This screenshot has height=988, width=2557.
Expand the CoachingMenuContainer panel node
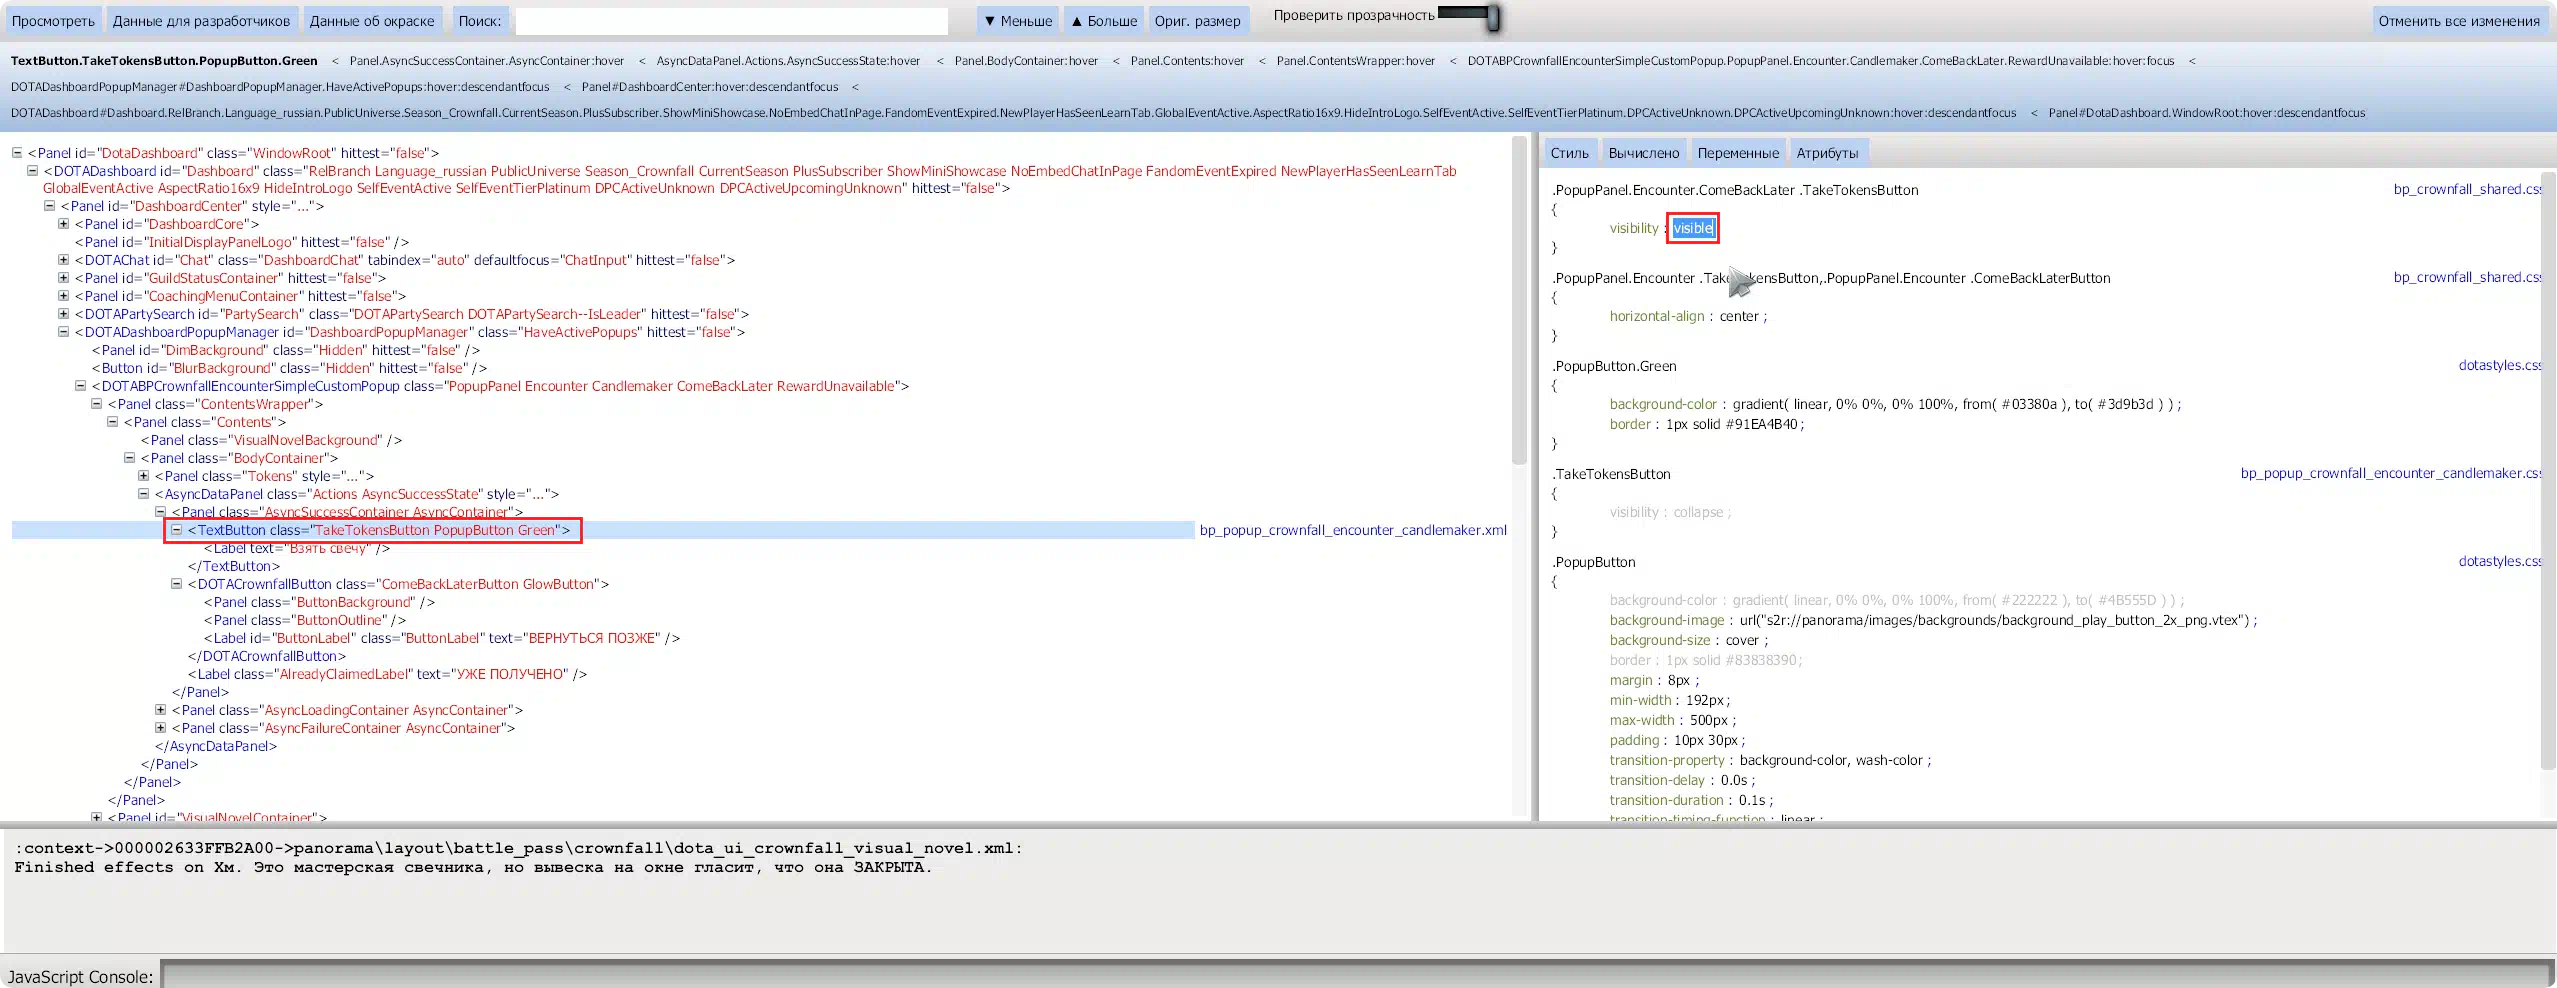64,296
